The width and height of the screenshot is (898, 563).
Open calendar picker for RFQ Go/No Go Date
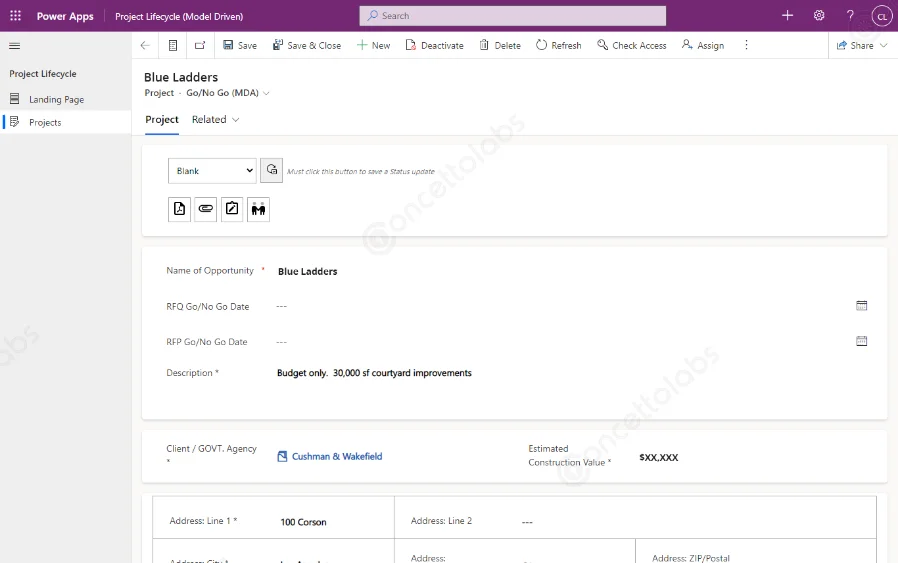[x=861, y=306]
